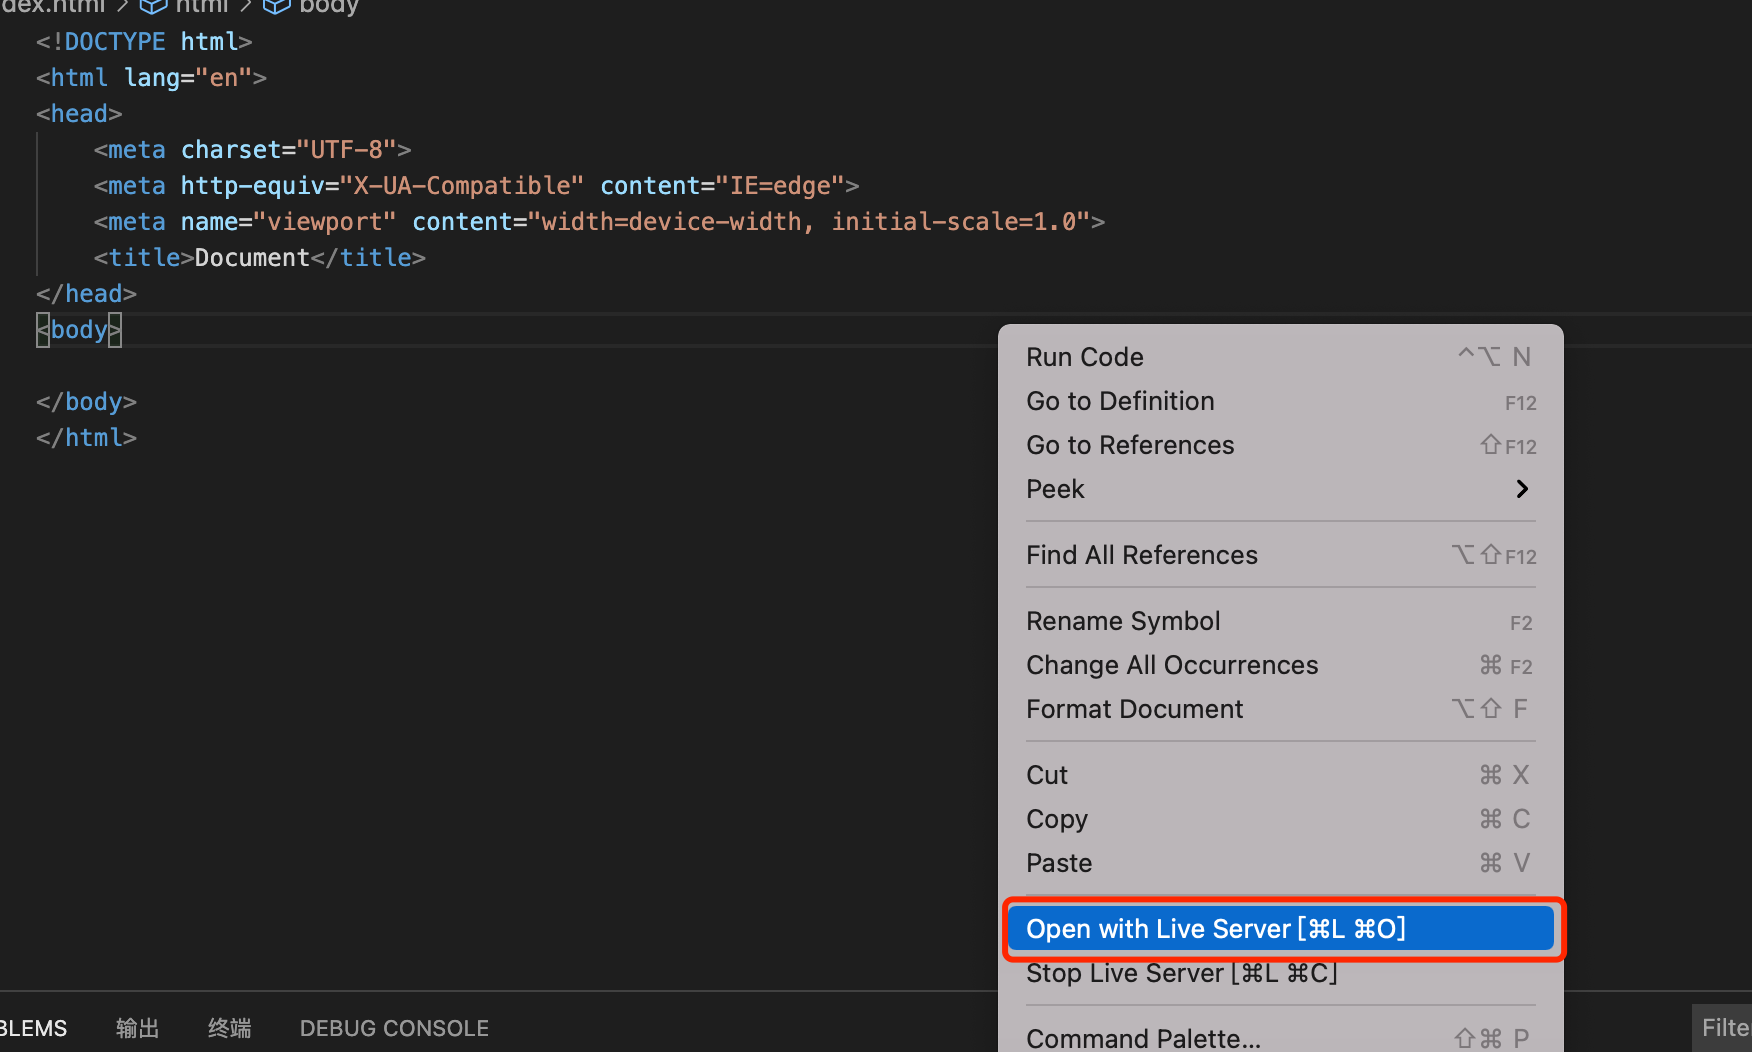The image size is (1752, 1052).
Task: Choose Find All References
Action: (x=1280, y=555)
